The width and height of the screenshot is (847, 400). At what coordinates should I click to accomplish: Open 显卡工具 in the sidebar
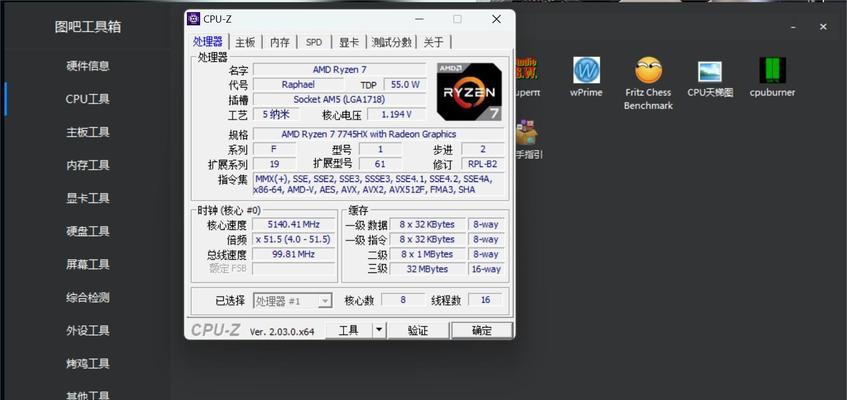(x=88, y=198)
